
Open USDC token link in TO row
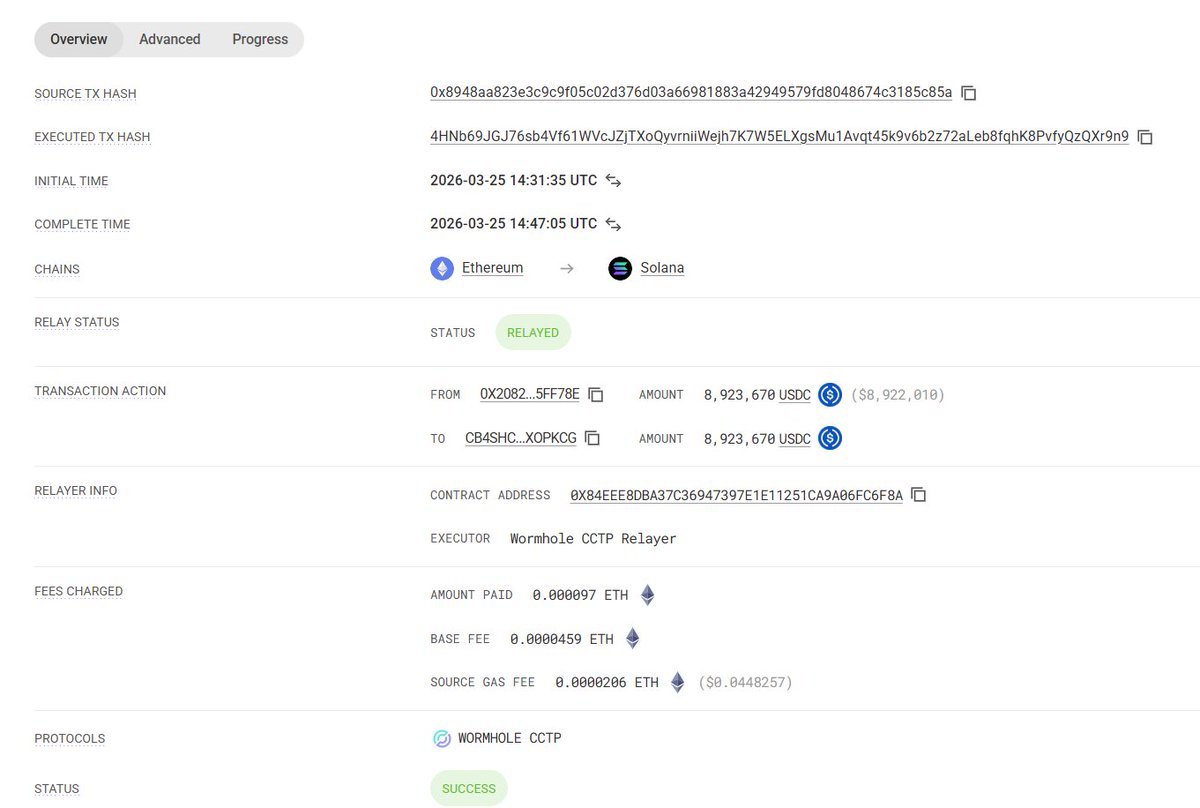click(x=795, y=438)
